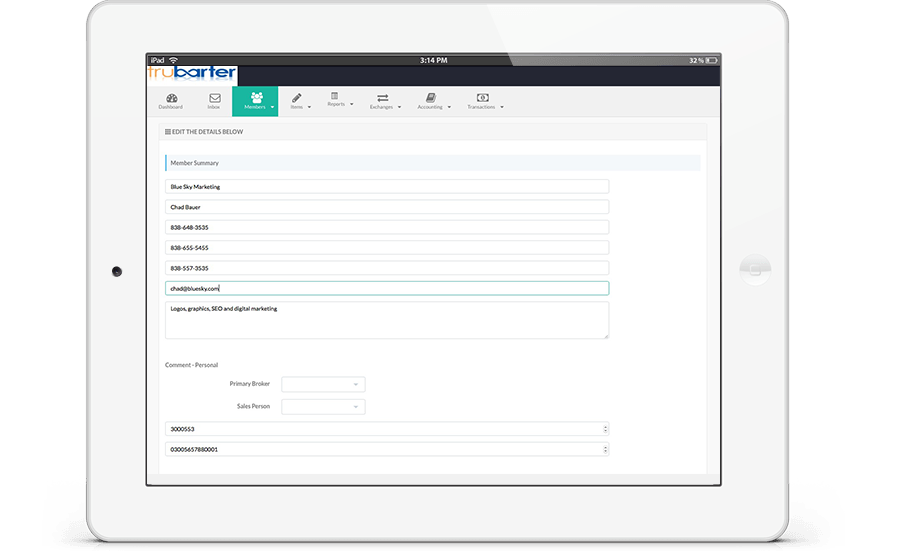
Task: Click the Logos, graphics, SEO description textarea
Action: [x=386, y=321]
